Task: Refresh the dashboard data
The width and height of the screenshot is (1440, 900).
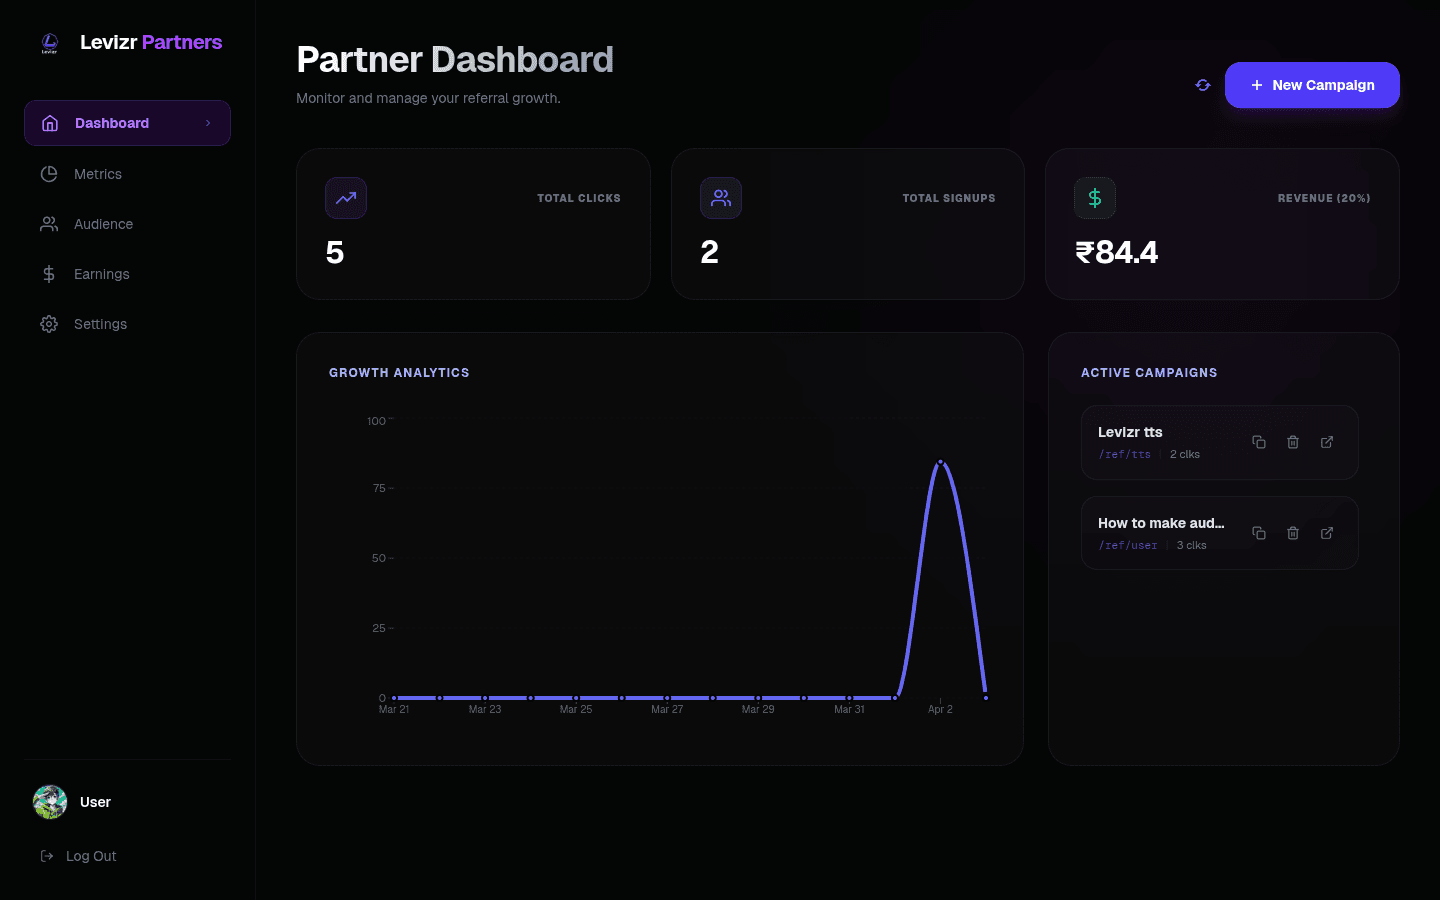Action: pos(1203,85)
